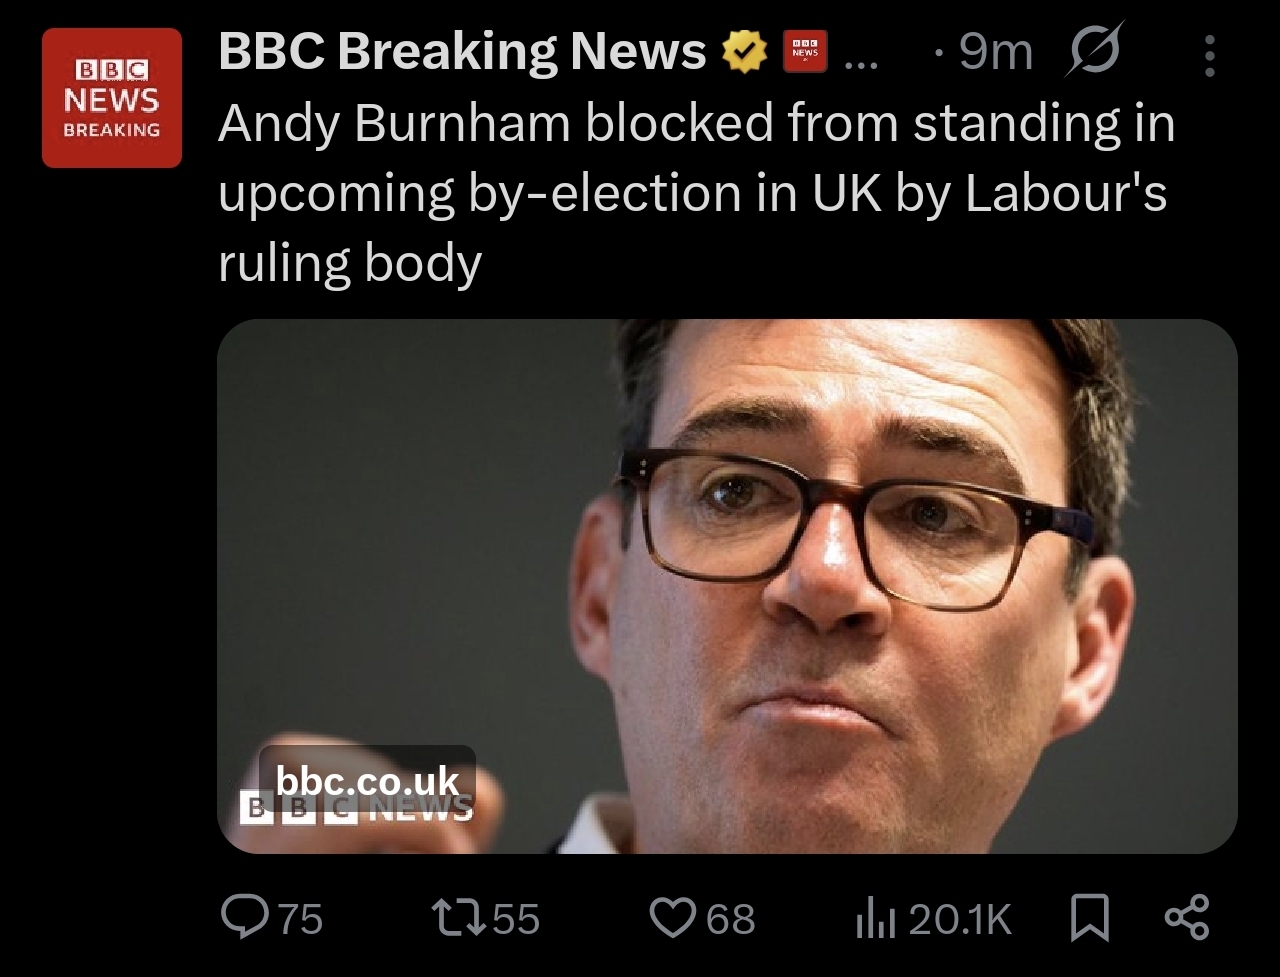The width and height of the screenshot is (1280, 977).
Task: Click the BBC Breaking News account name
Action: pyautogui.click(x=462, y=52)
